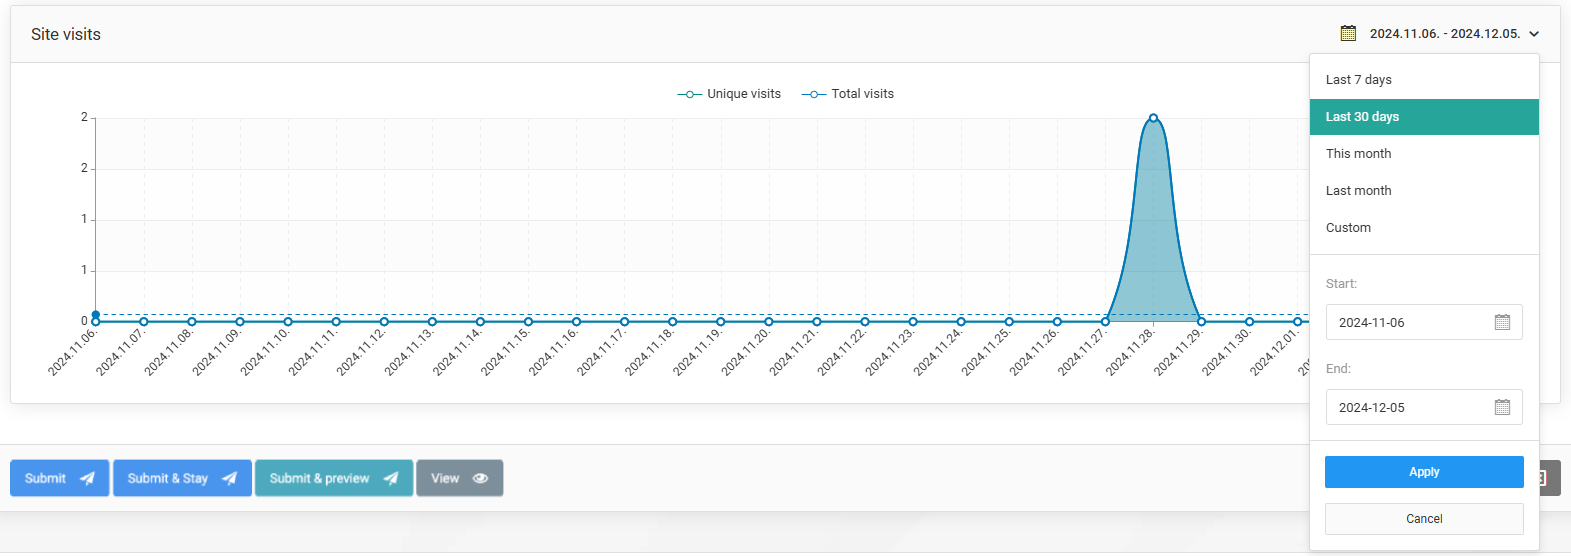Click paper plane icon on Submit & preview
Screen dimensions: 1571x556
click(391, 478)
